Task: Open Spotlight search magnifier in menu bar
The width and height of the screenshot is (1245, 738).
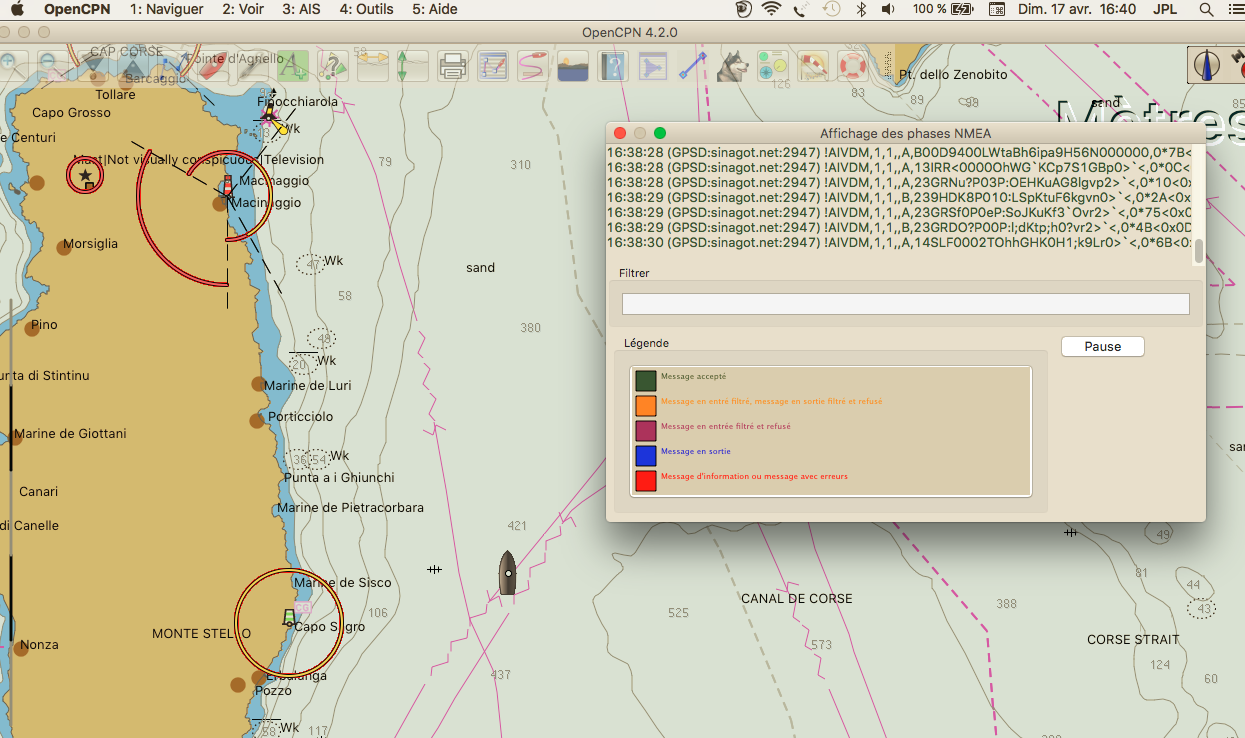Action: (1206, 9)
